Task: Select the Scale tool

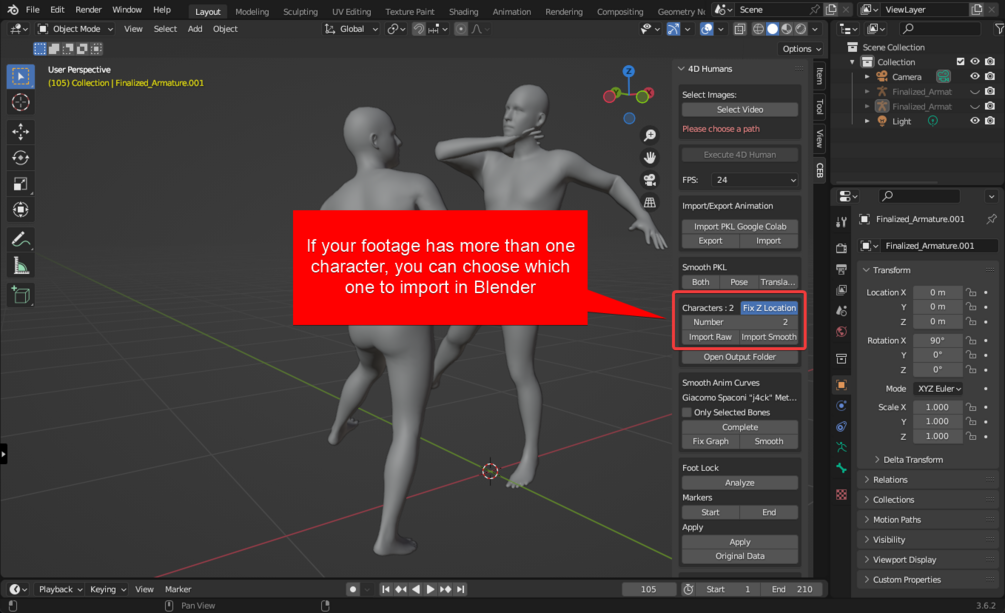Action: click(21, 184)
